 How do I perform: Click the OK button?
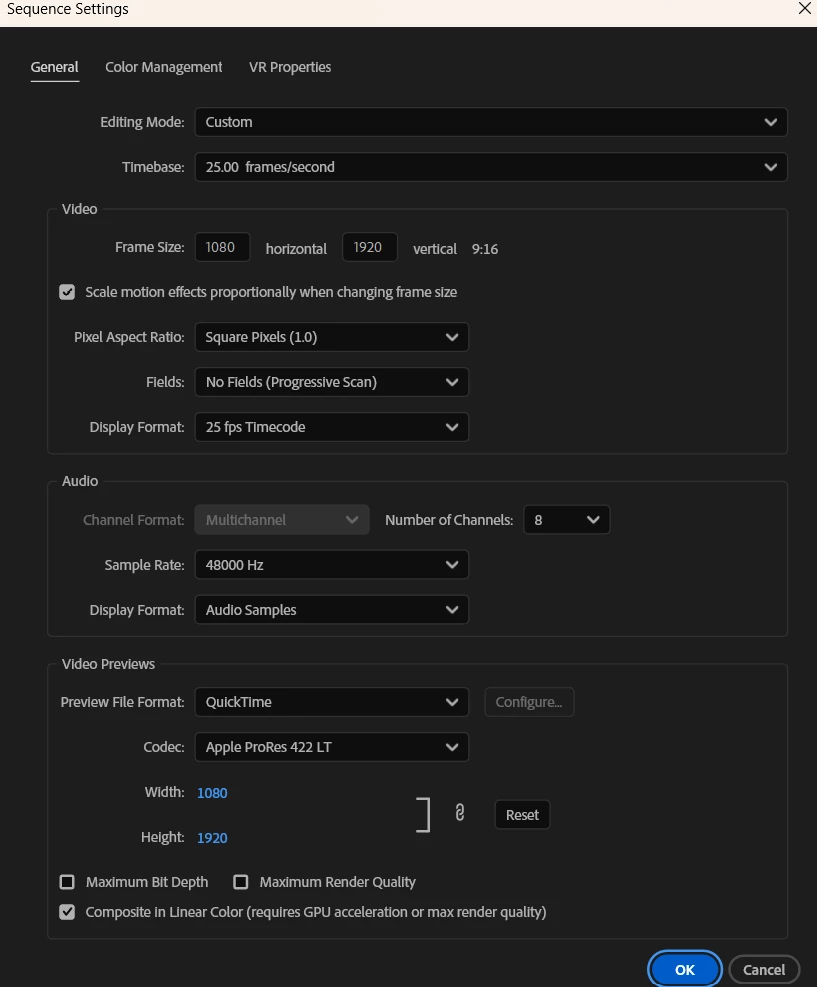[x=685, y=969]
